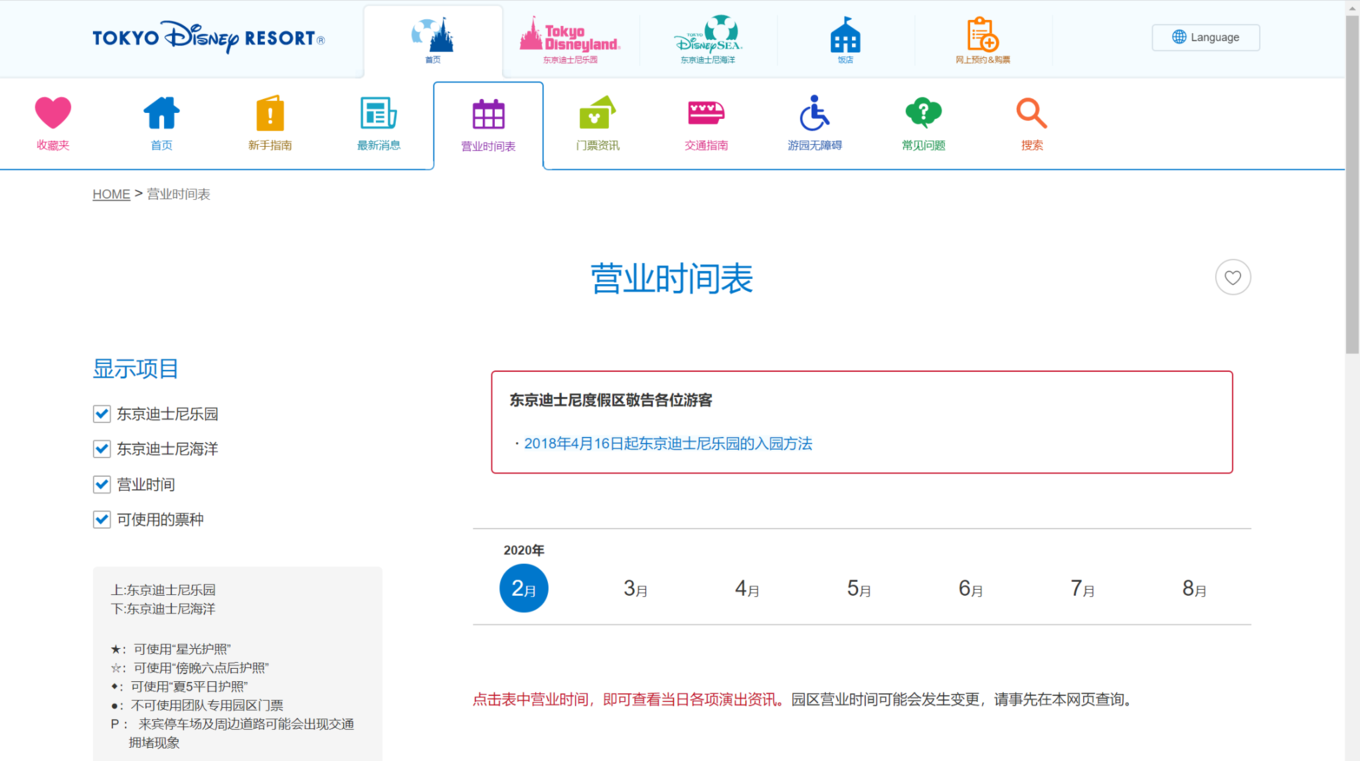The image size is (1360, 761).
Task: Open Tokyo DisneySea park icon
Action: [708, 35]
